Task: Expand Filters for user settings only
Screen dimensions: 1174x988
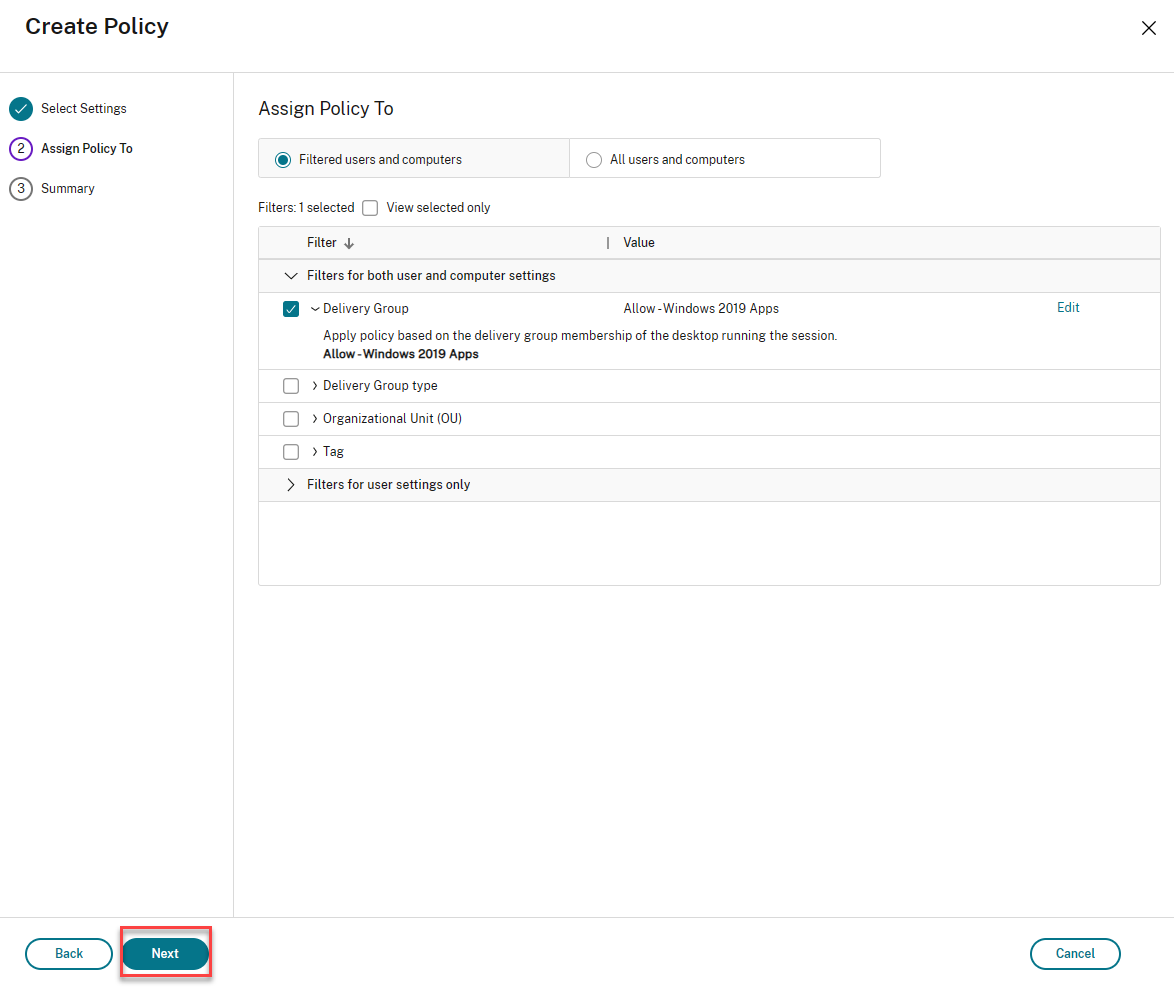Action: [291, 485]
